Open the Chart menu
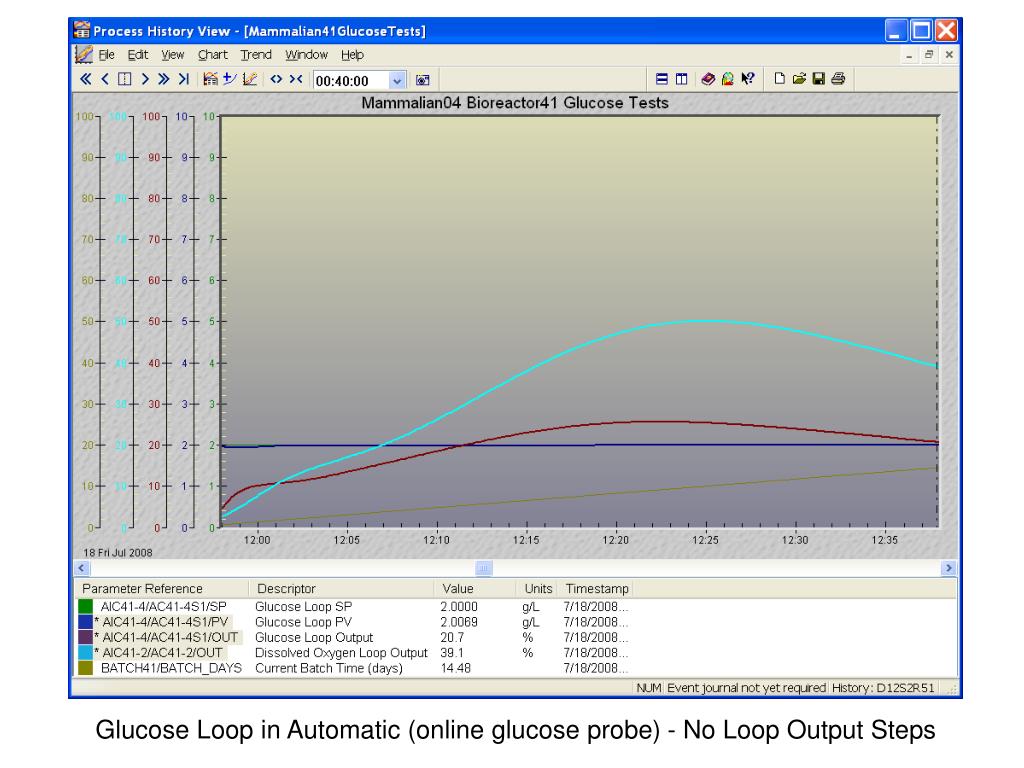The image size is (1024, 768). click(x=213, y=55)
